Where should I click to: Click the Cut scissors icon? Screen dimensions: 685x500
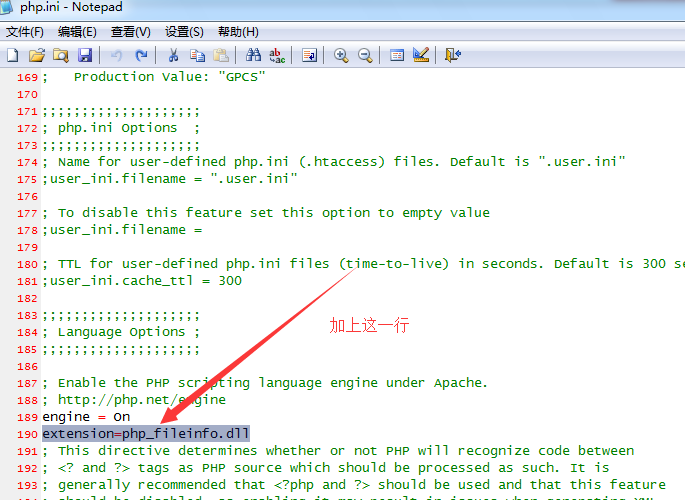coord(173,55)
